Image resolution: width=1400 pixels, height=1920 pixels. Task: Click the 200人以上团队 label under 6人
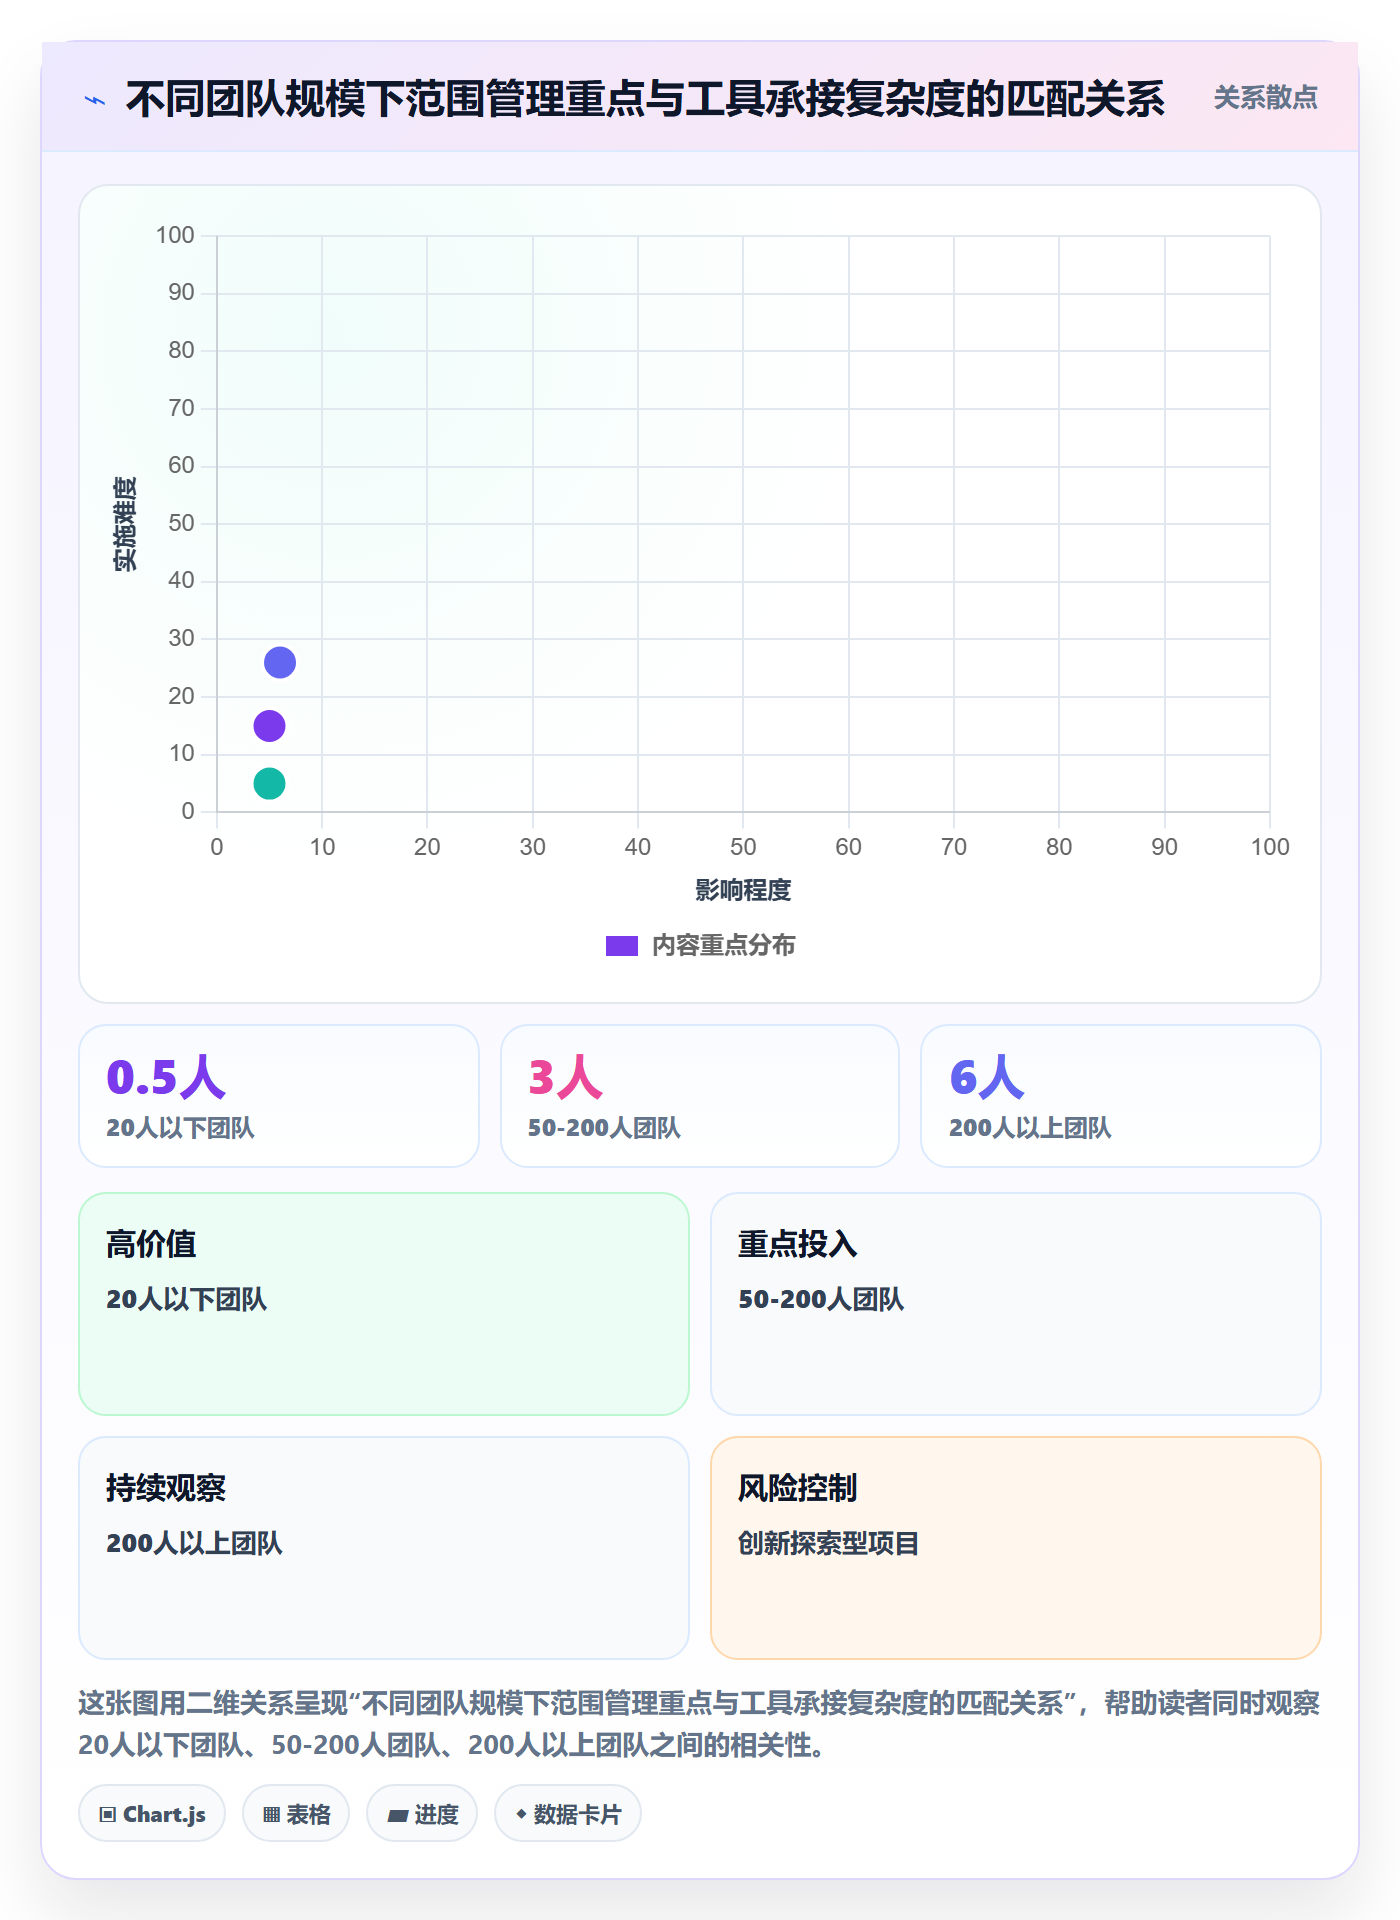click(1030, 1128)
